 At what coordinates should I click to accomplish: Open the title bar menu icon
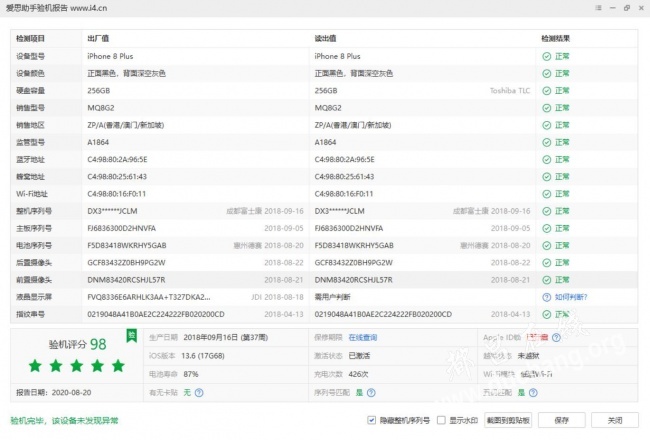[598, 8]
